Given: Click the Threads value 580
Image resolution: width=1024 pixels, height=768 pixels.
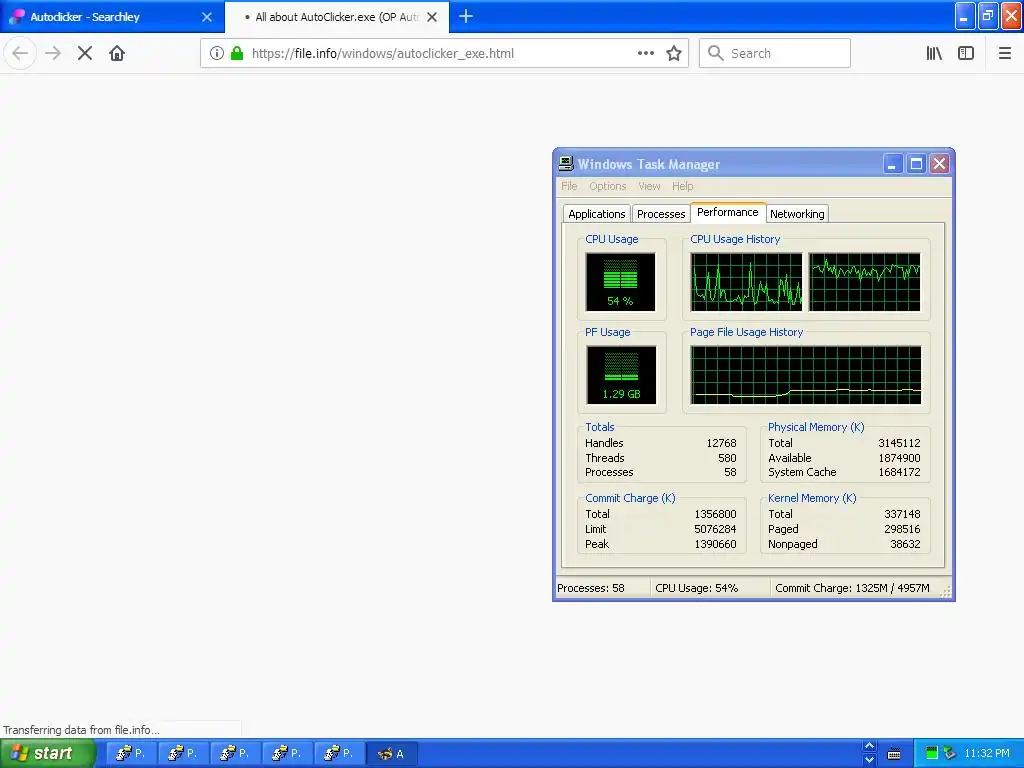Looking at the screenshot, I should (x=727, y=458).
